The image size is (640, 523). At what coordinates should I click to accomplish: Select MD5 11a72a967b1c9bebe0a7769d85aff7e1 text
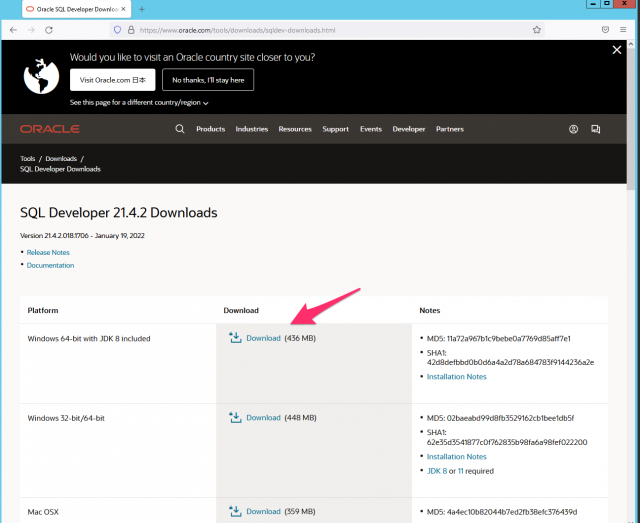tap(499, 338)
